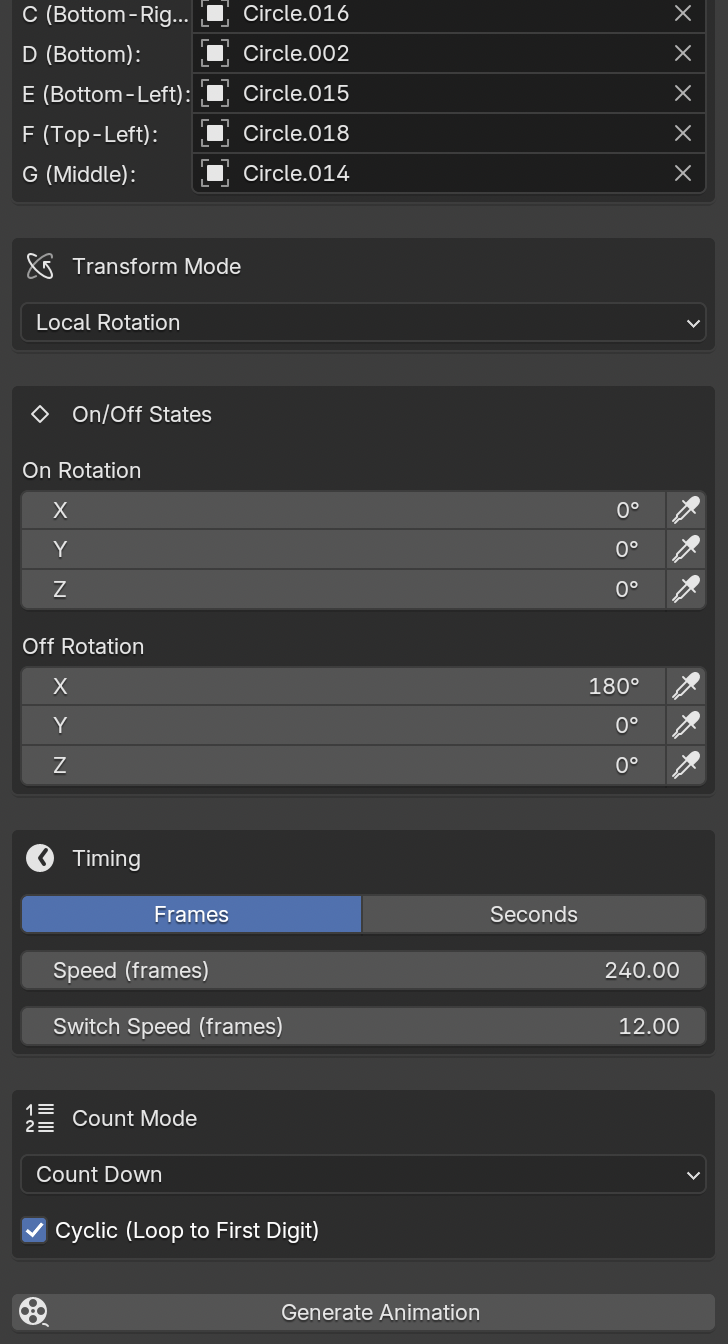The width and height of the screenshot is (728, 1344).
Task: Select Frames timing mode
Action: tap(191, 914)
